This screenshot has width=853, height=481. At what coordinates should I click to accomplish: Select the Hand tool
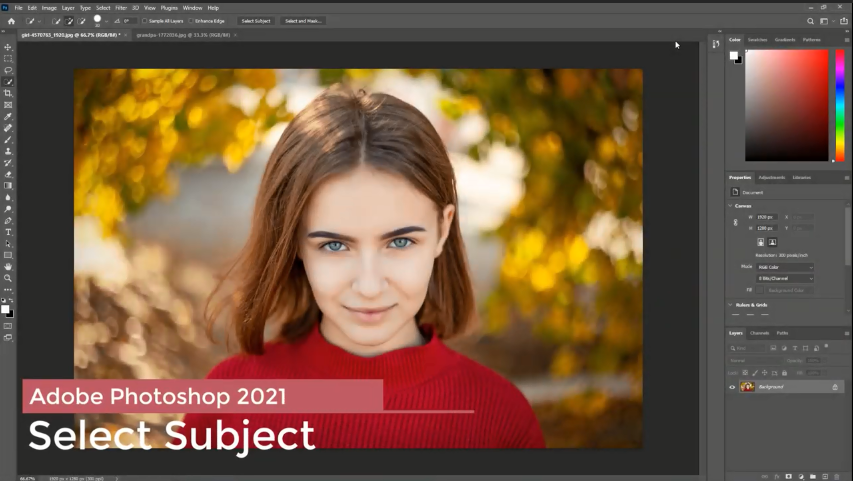(8, 267)
